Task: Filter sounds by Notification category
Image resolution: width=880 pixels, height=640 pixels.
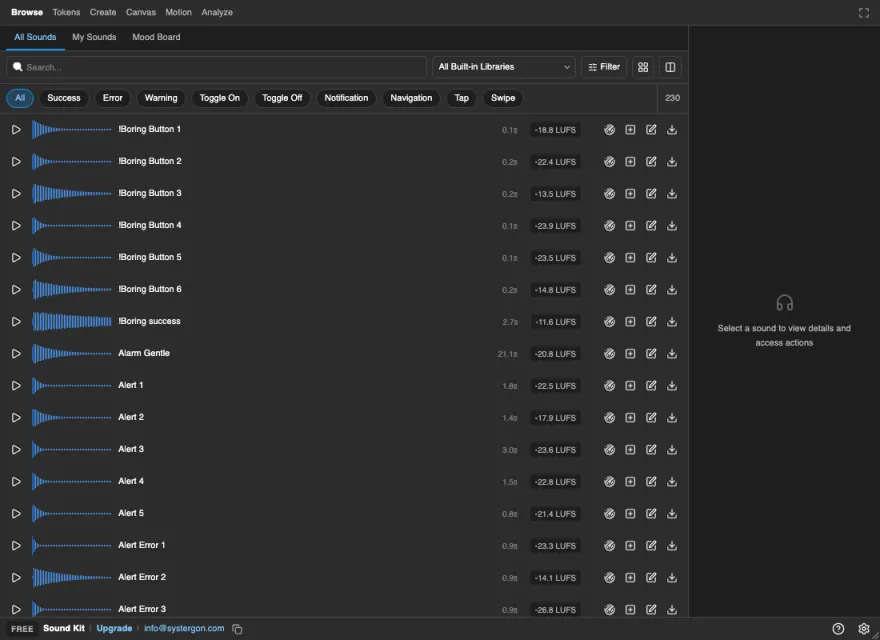Action: (346, 98)
